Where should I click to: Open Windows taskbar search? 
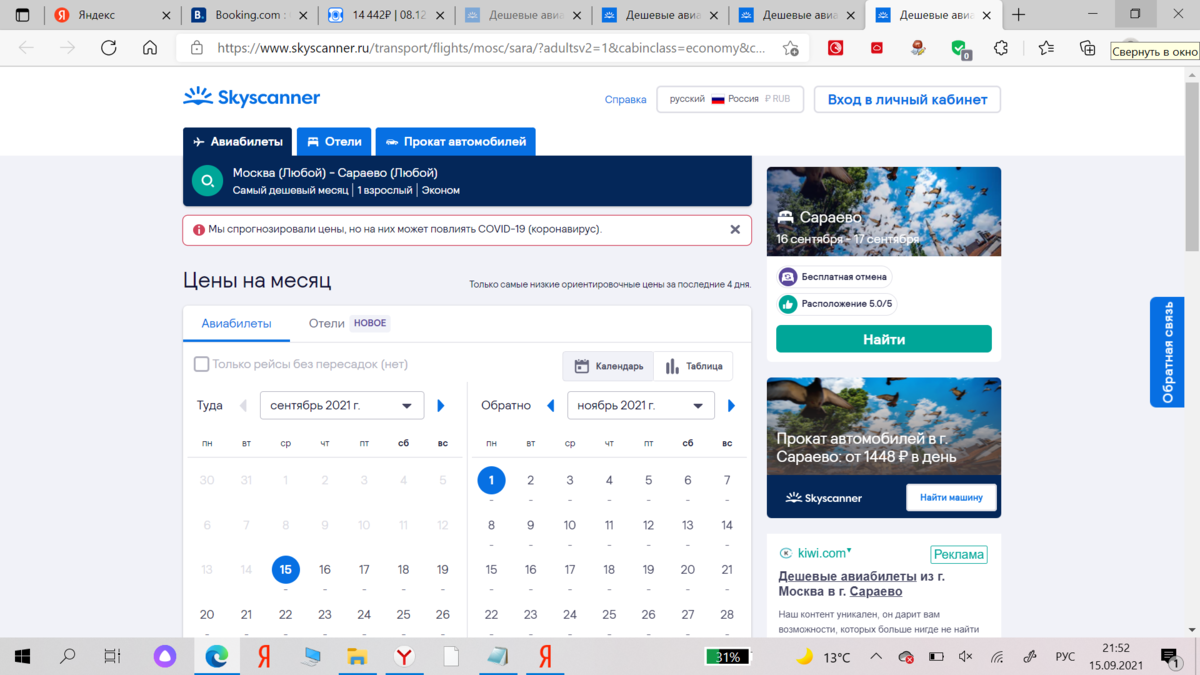point(67,657)
